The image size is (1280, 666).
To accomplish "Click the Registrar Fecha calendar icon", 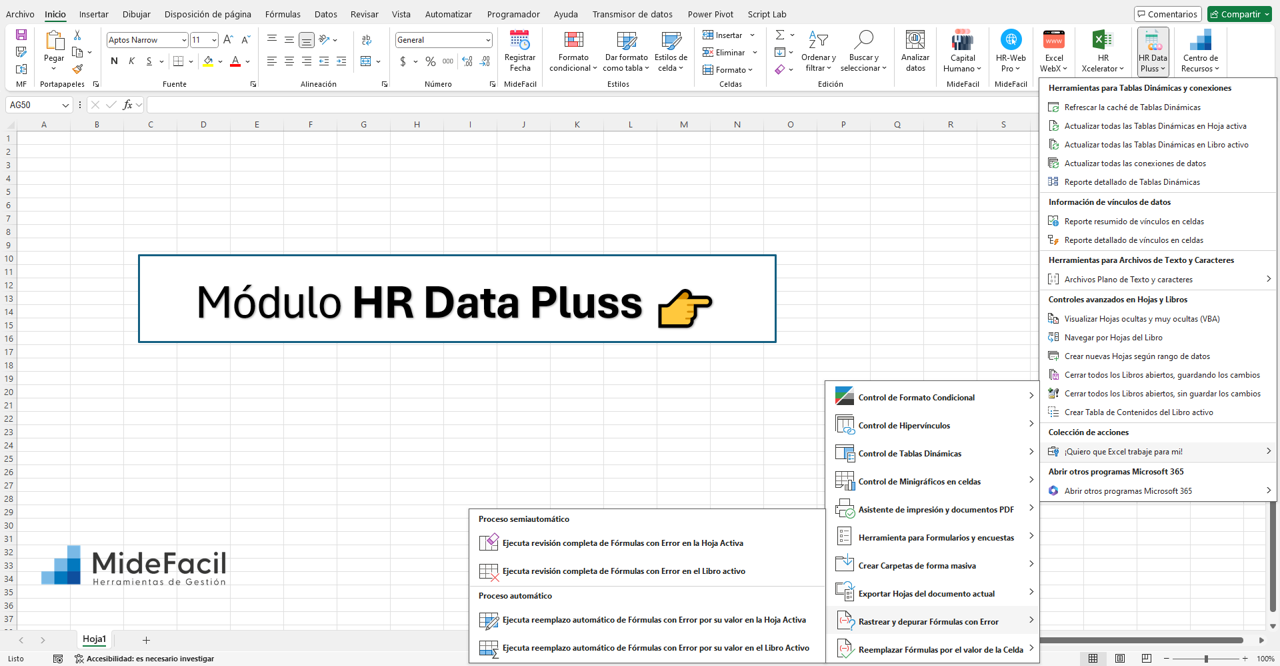I will pos(520,40).
